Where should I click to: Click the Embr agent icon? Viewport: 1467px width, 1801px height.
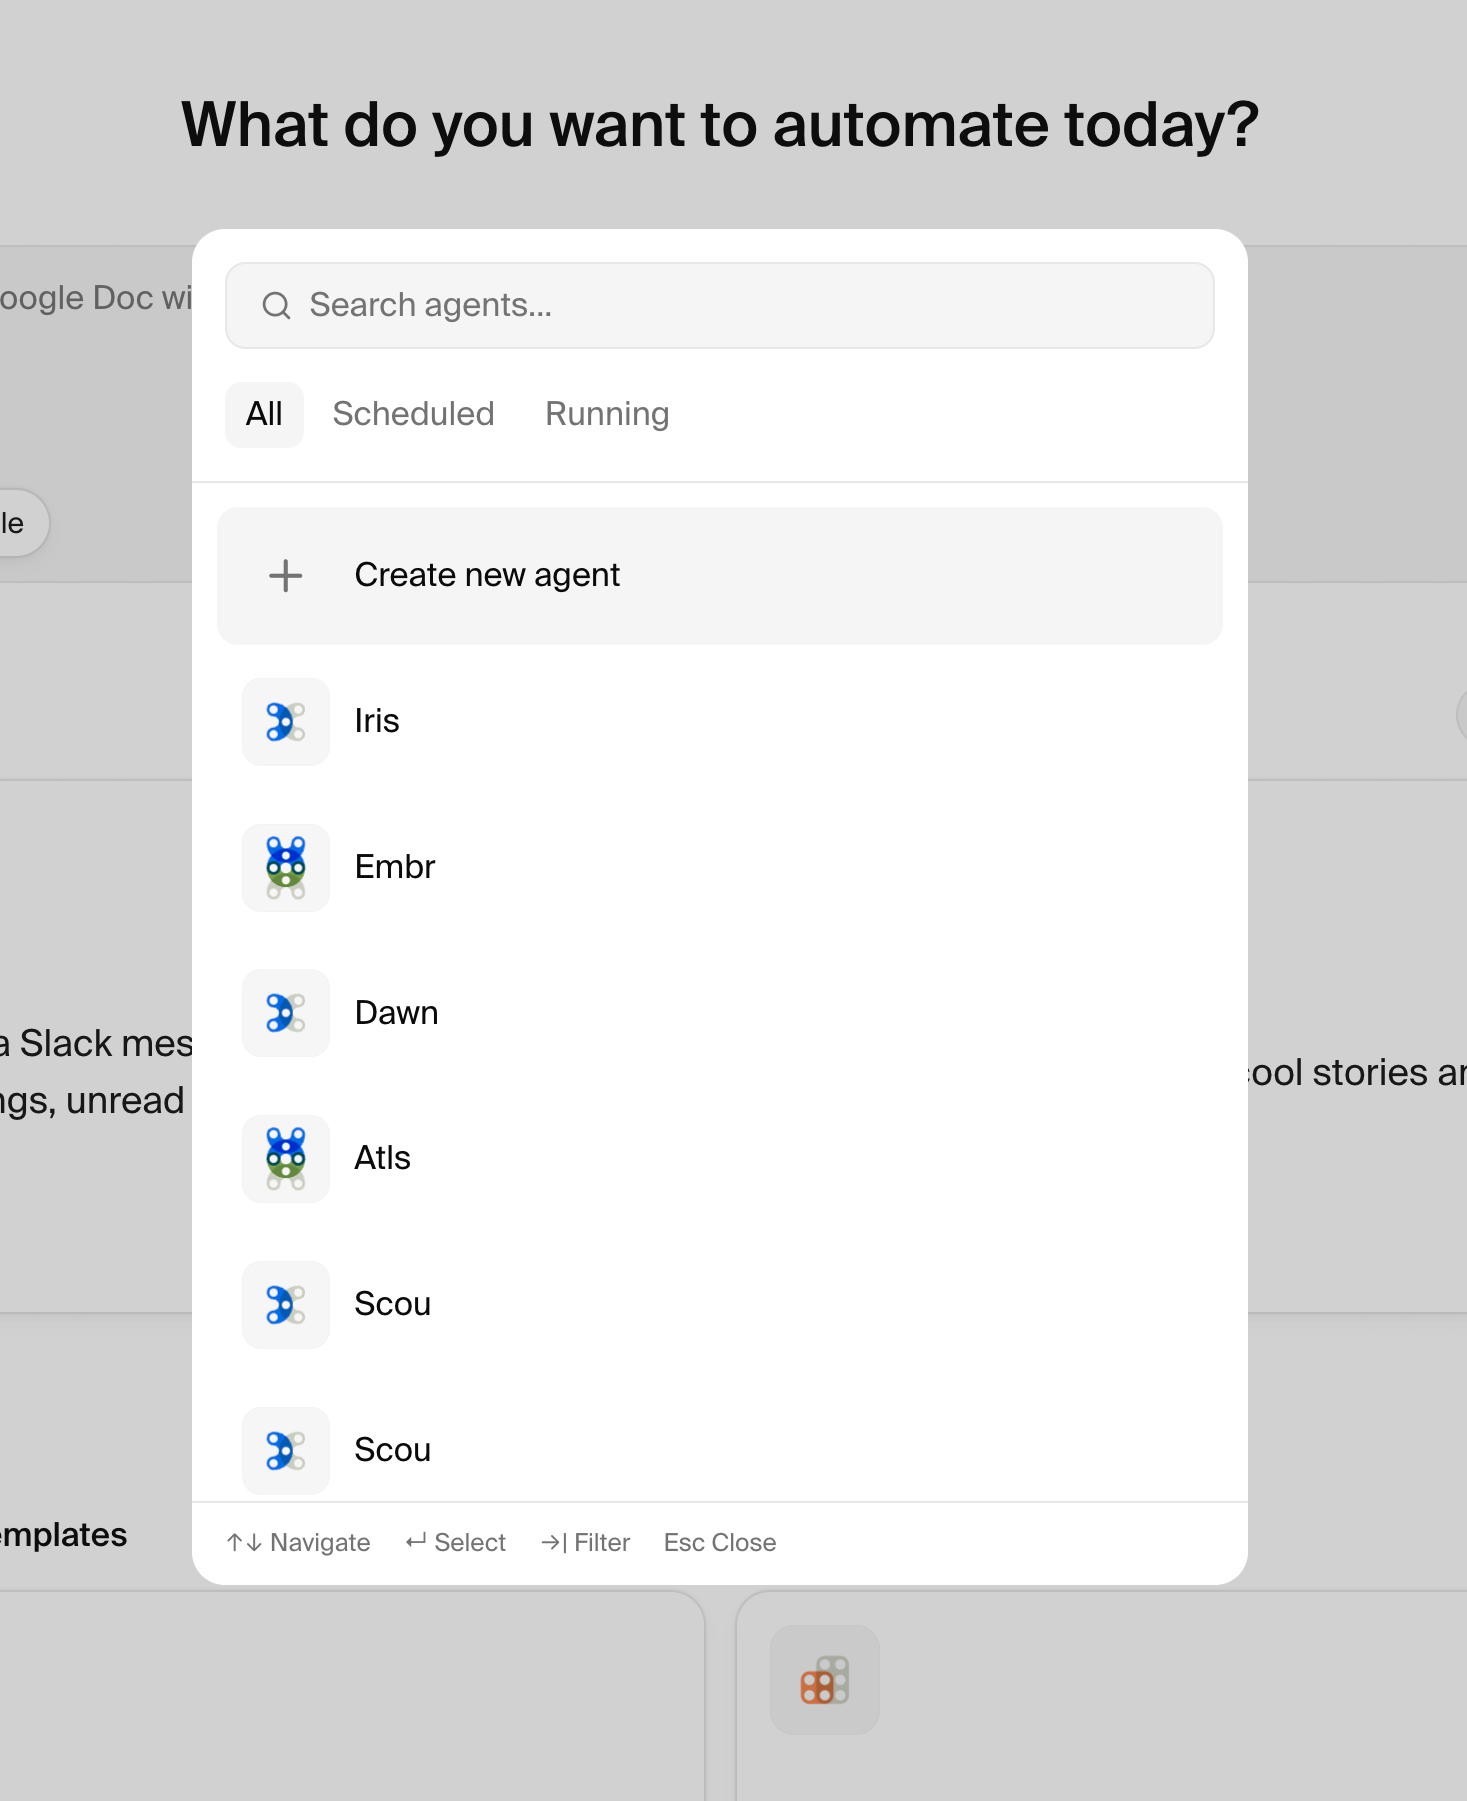click(286, 867)
